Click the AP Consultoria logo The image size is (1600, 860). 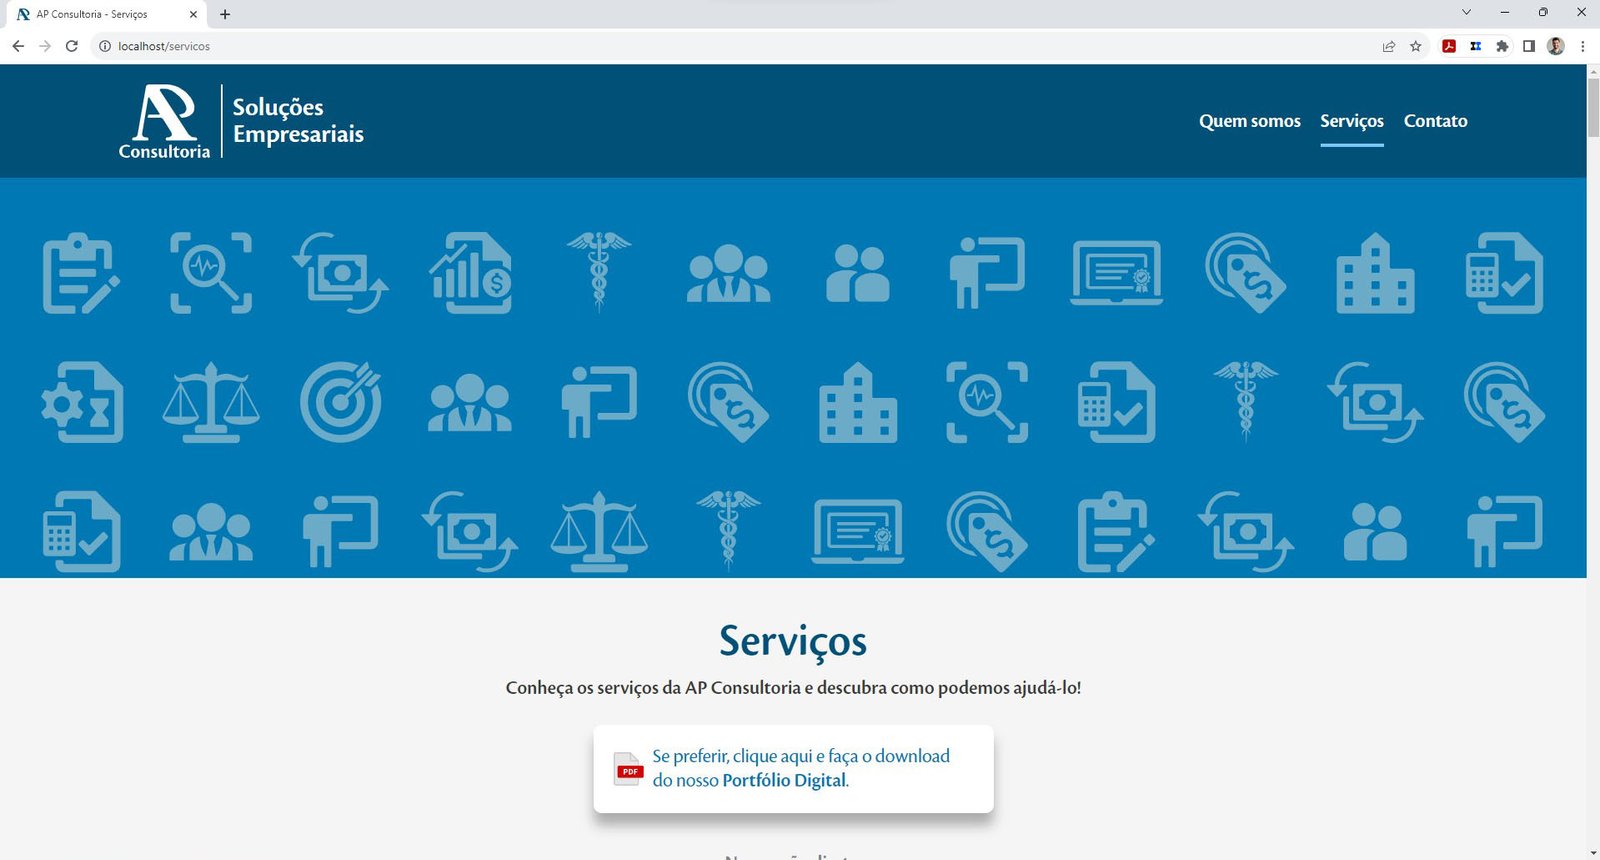coord(165,121)
